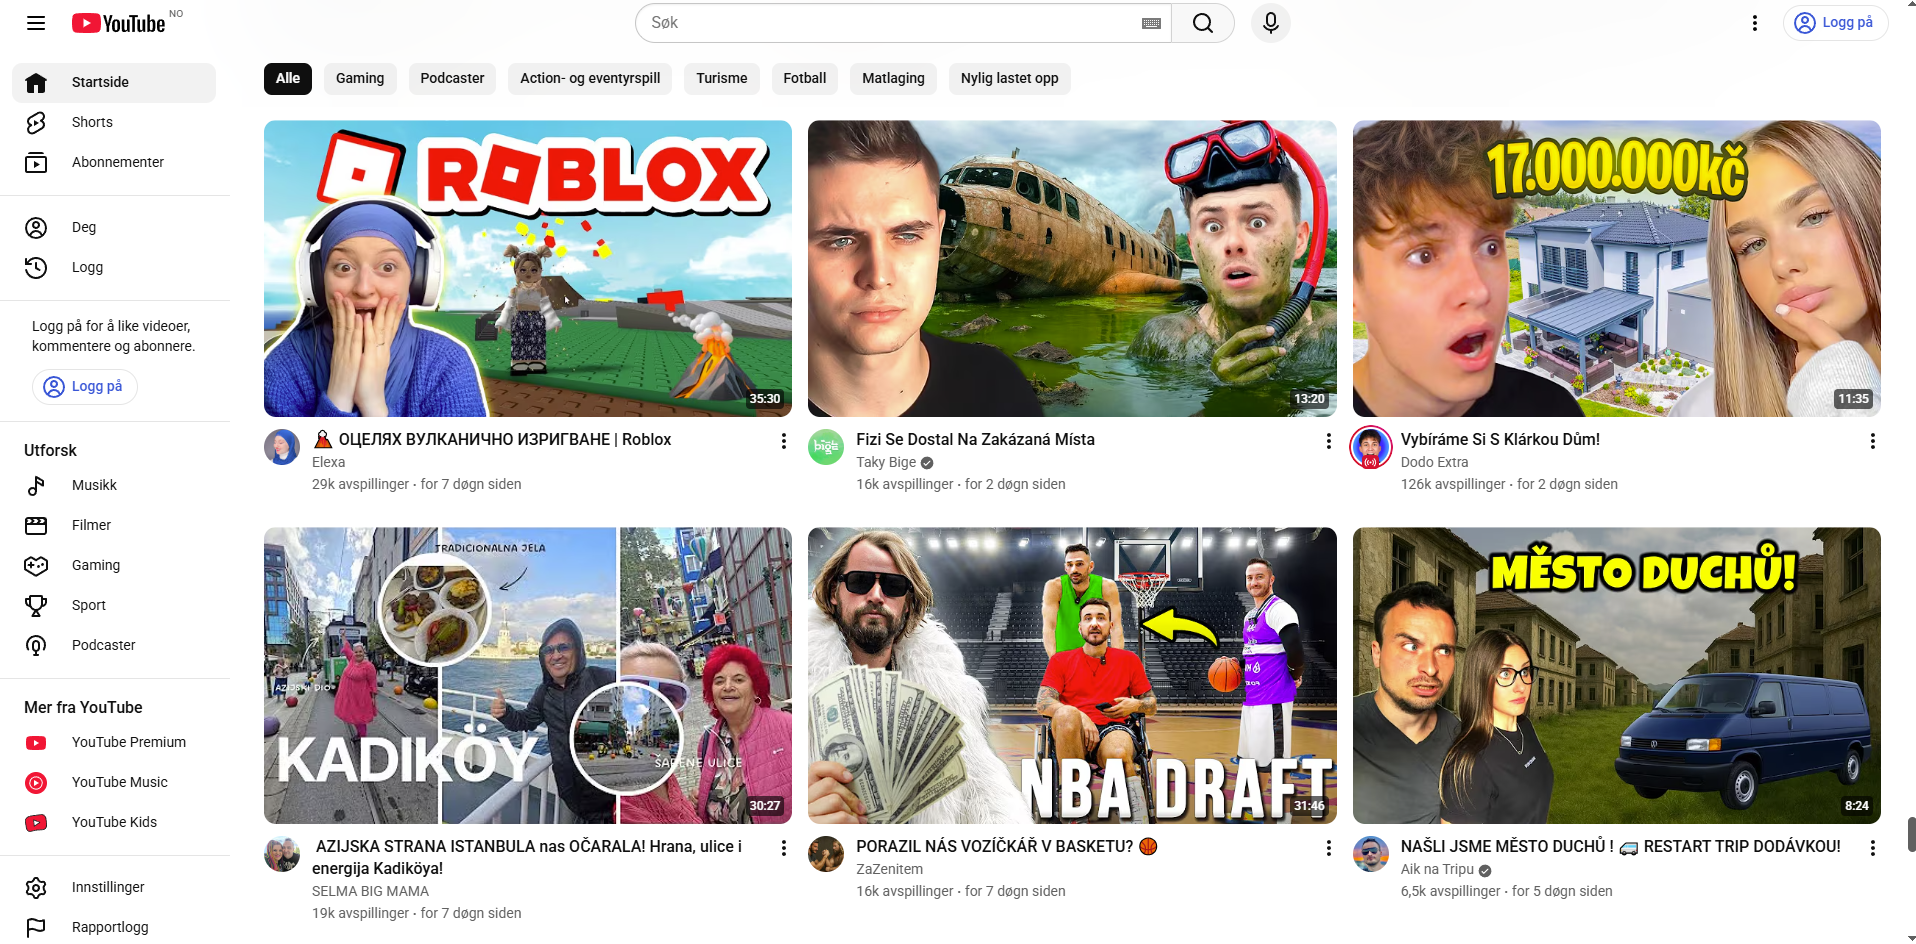Click the magnifier search button
Image resolution: width=1916 pixels, height=944 pixels.
[x=1203, y=23]
